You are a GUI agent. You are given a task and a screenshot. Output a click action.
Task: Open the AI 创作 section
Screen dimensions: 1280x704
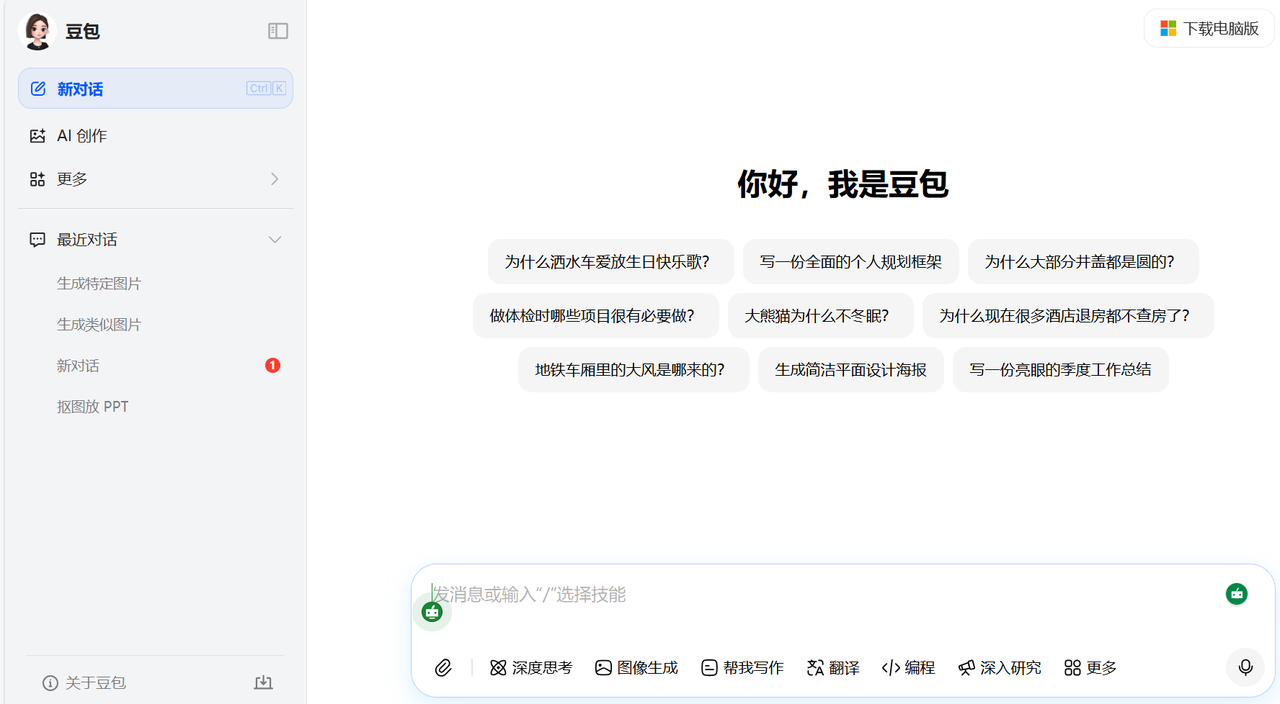pos(155,136)
